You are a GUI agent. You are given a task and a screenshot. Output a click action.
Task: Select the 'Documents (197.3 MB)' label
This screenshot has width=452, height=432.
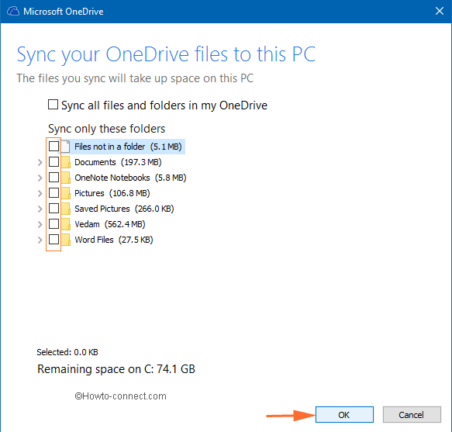(118, 162)
